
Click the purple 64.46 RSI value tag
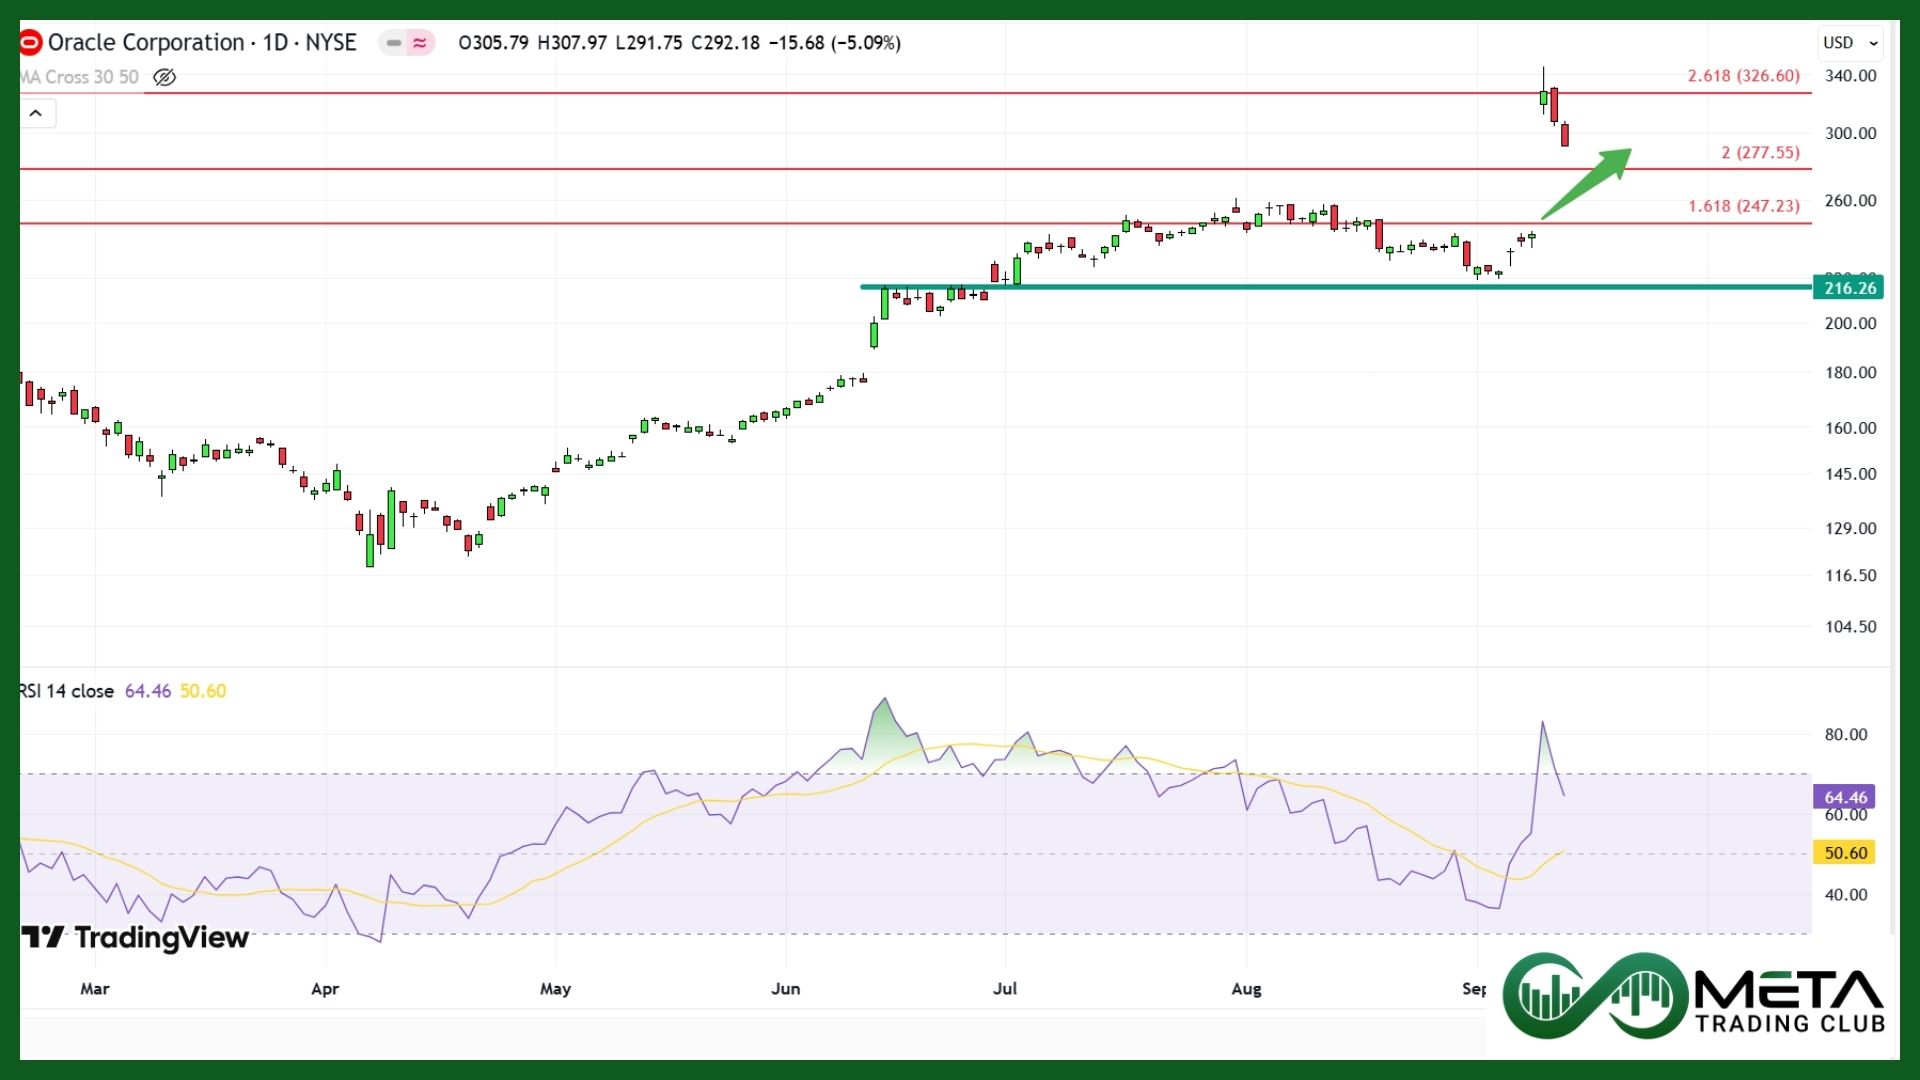coord(1844,797)
